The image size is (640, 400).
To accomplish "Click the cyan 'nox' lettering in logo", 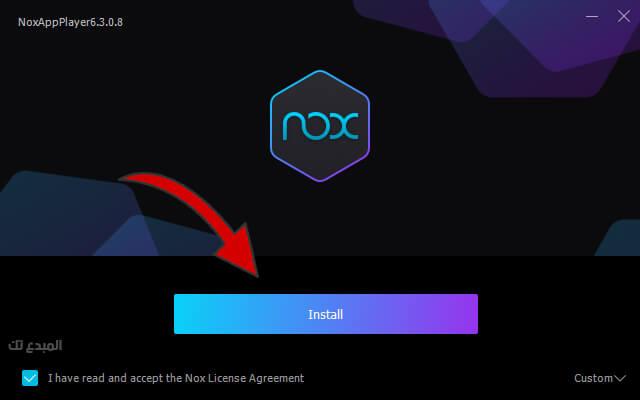I will click(320, 126).
